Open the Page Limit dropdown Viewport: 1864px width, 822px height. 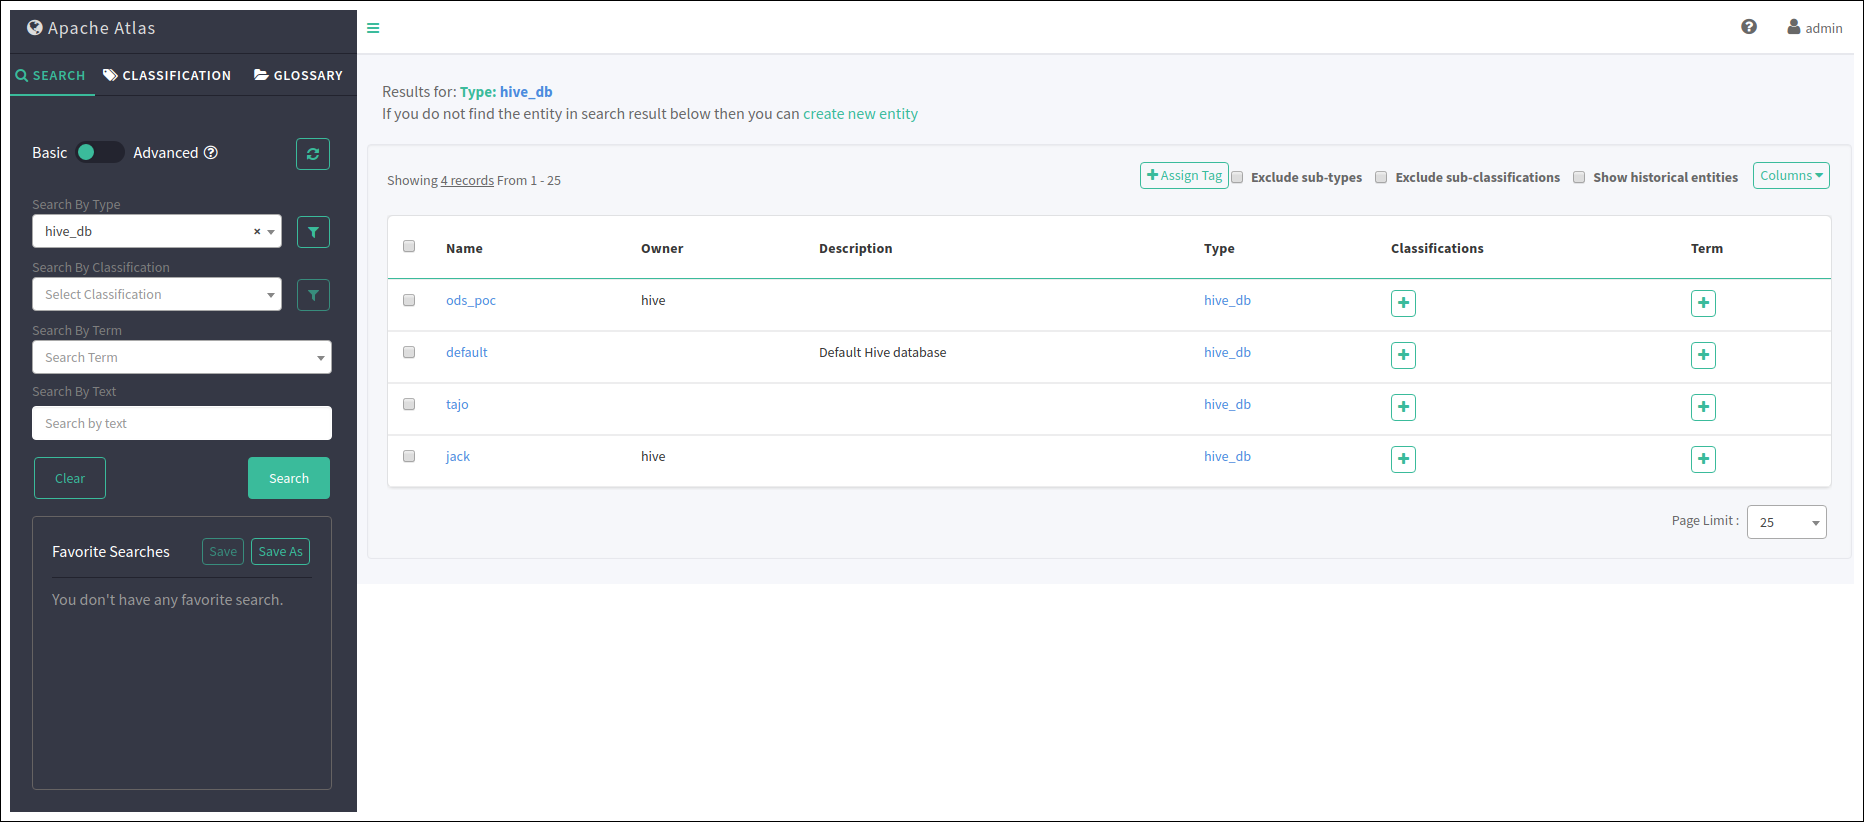pos(1787,522)
